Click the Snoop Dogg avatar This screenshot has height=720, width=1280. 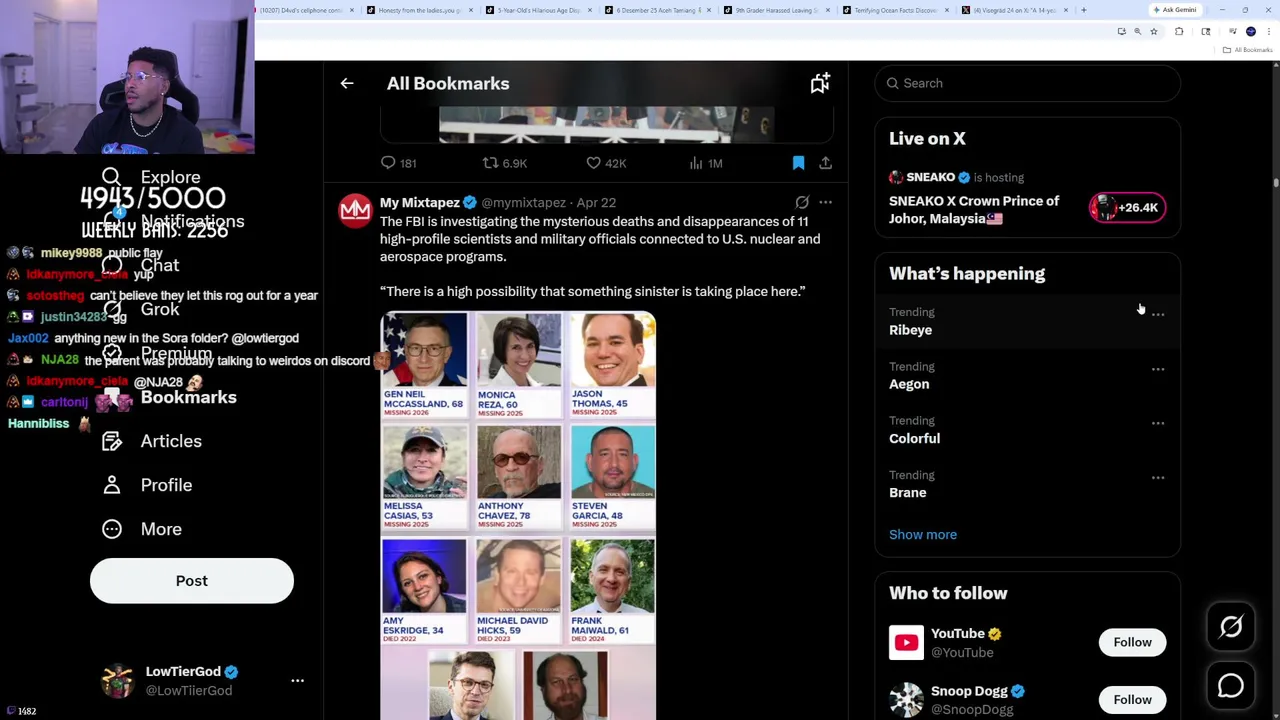tap(906, 700)
